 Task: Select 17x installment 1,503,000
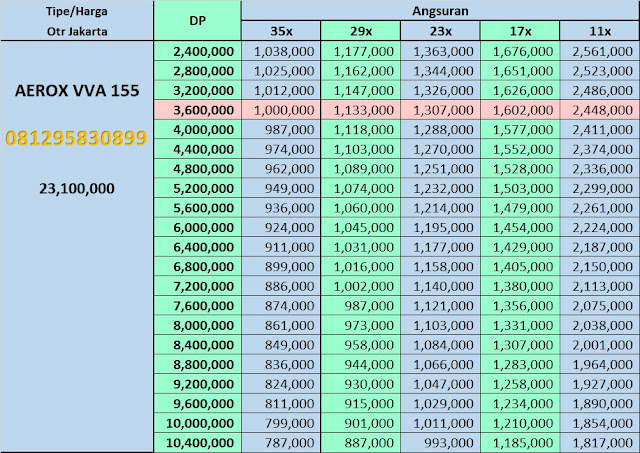[520, 189]
